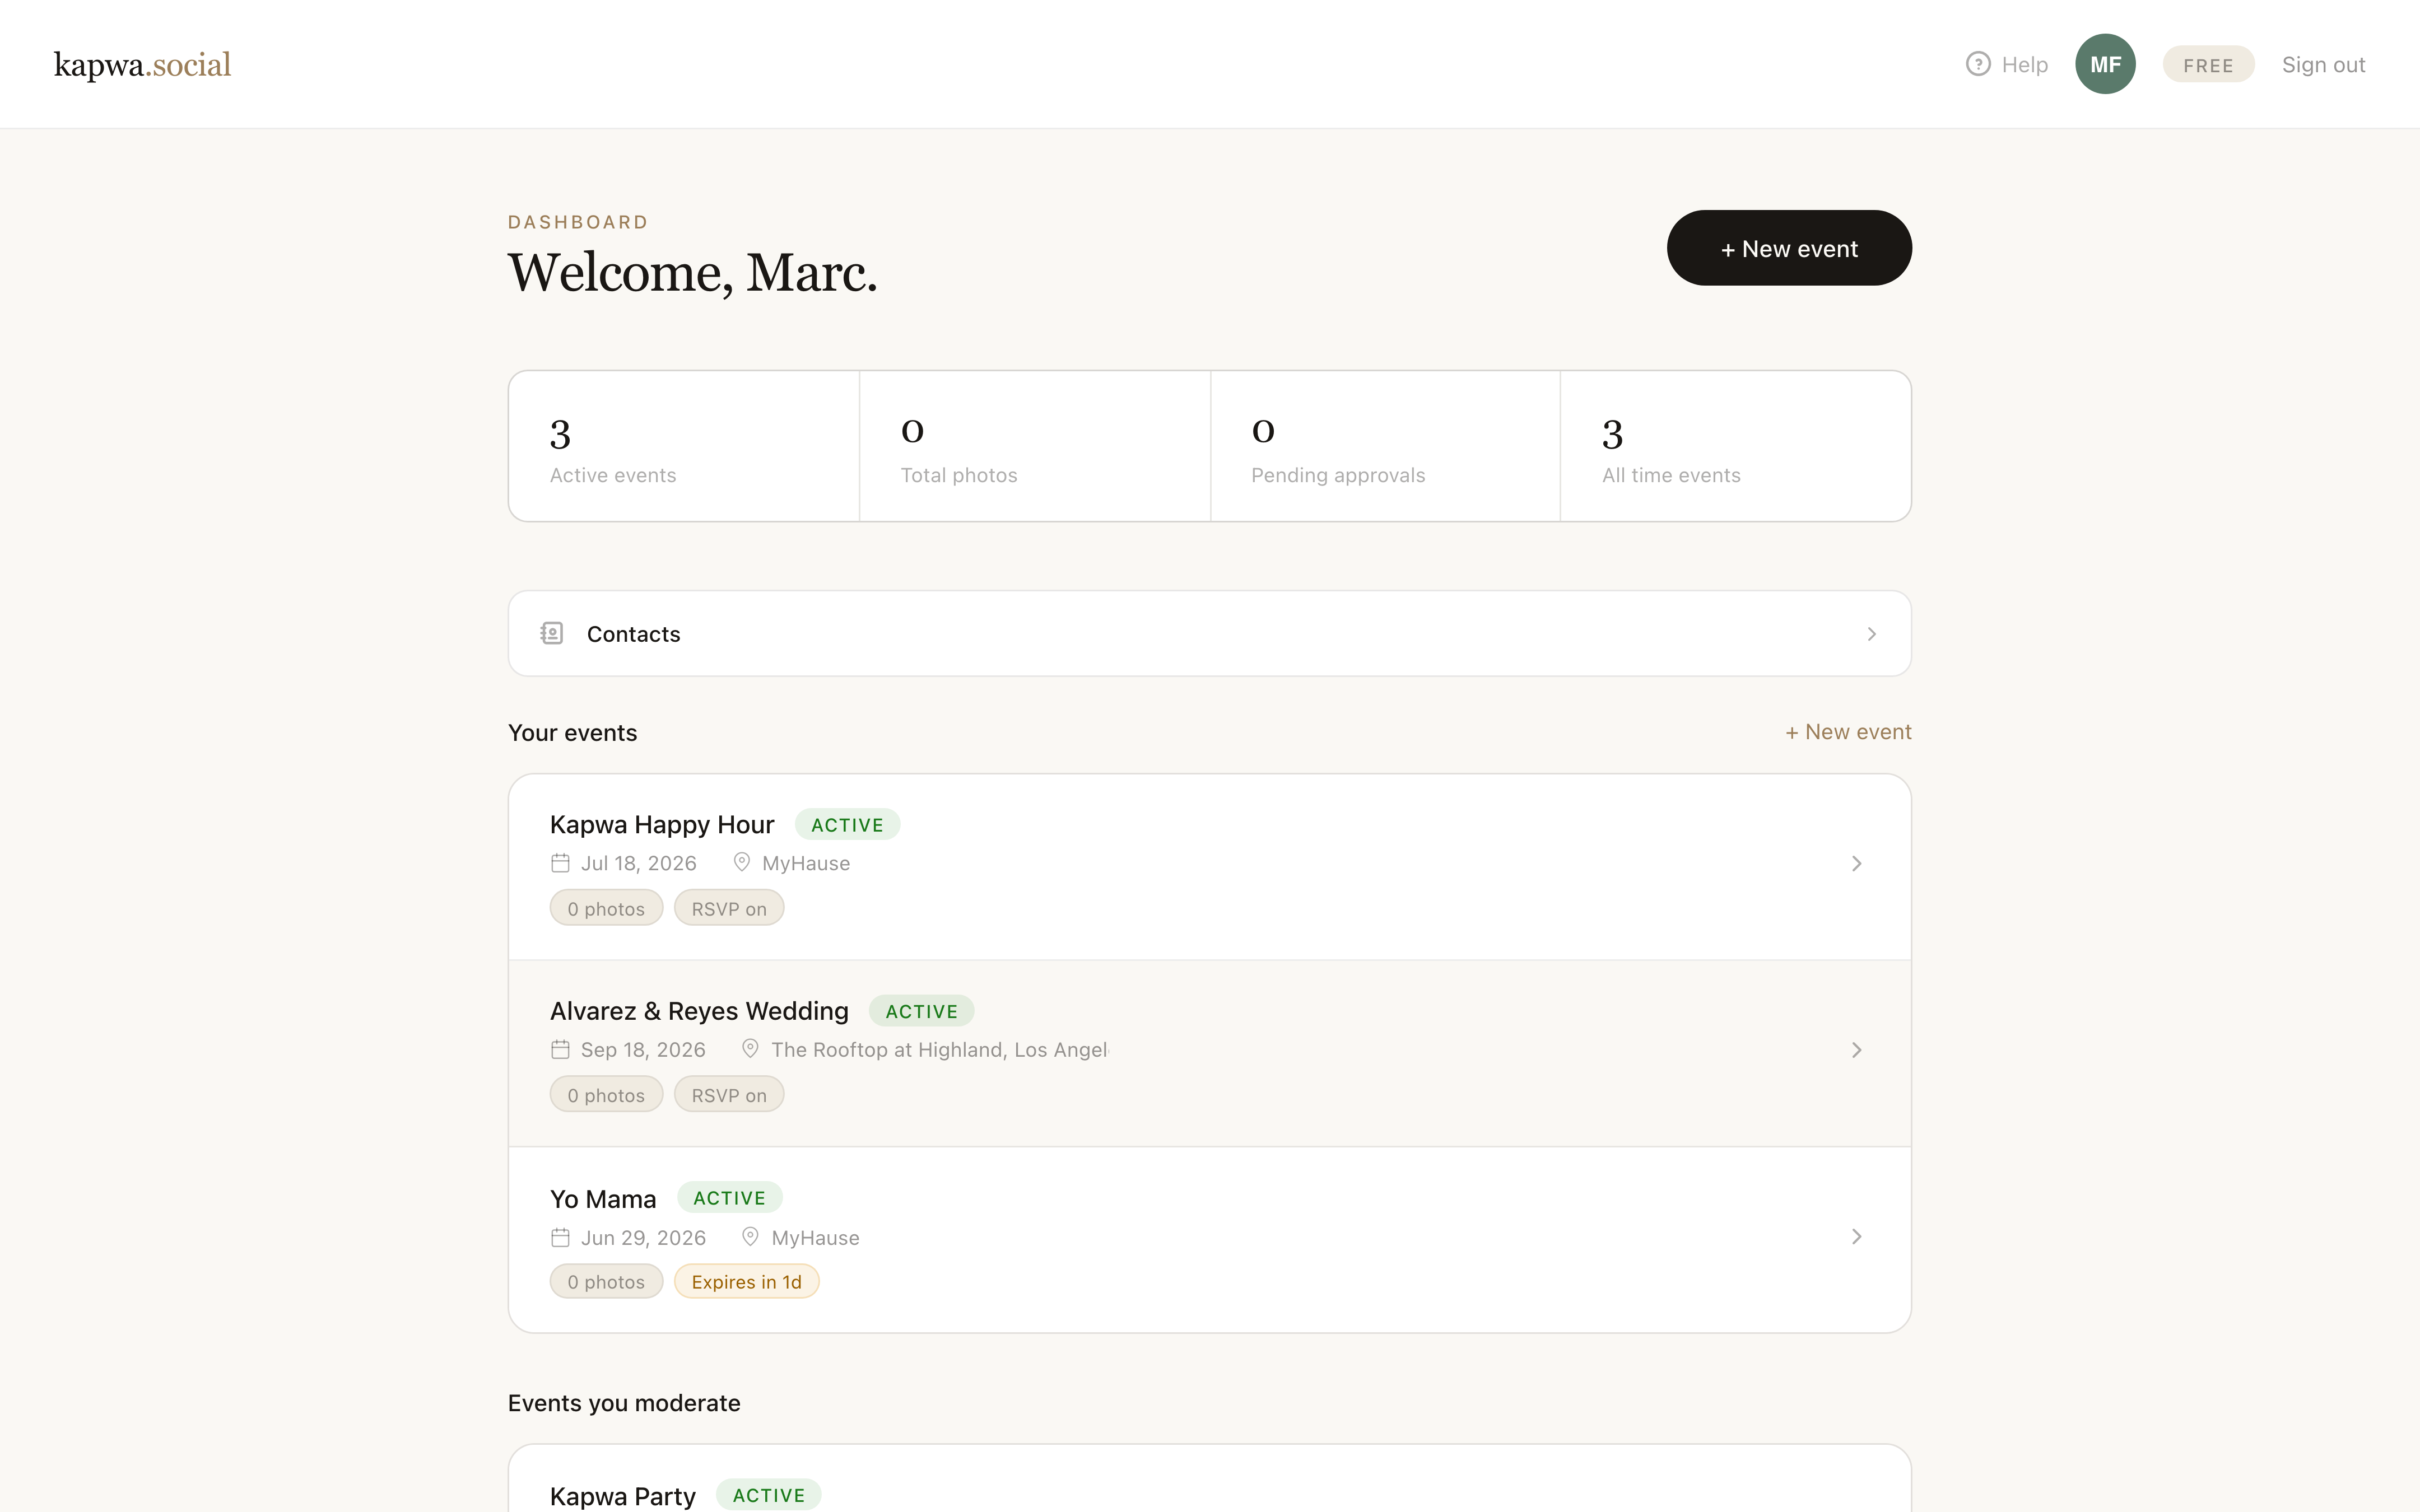
Task: Click the kapwa.social logo
Action: coord(142,65)
